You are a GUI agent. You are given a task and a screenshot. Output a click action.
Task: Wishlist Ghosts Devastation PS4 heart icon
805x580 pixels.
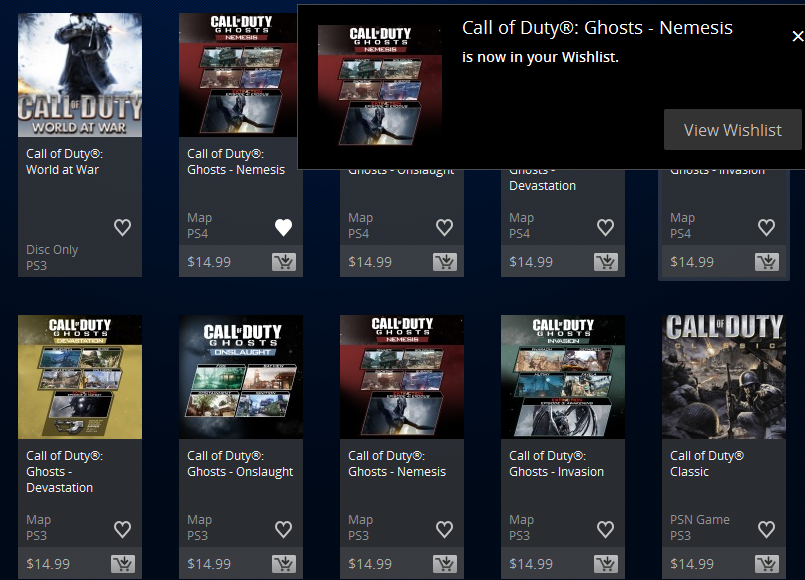[605, 227]
